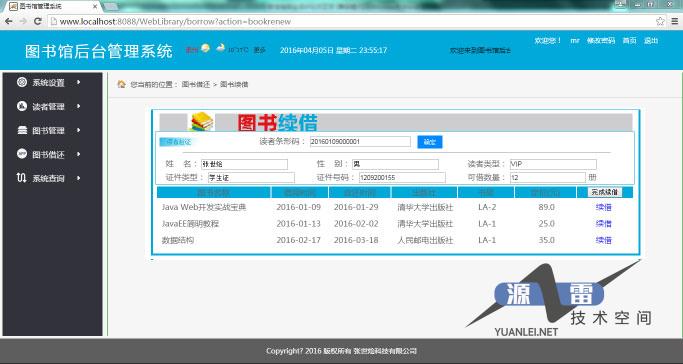Click the 读者条形码 input field
Screen dimensions: 683x364
pos(360,142)
